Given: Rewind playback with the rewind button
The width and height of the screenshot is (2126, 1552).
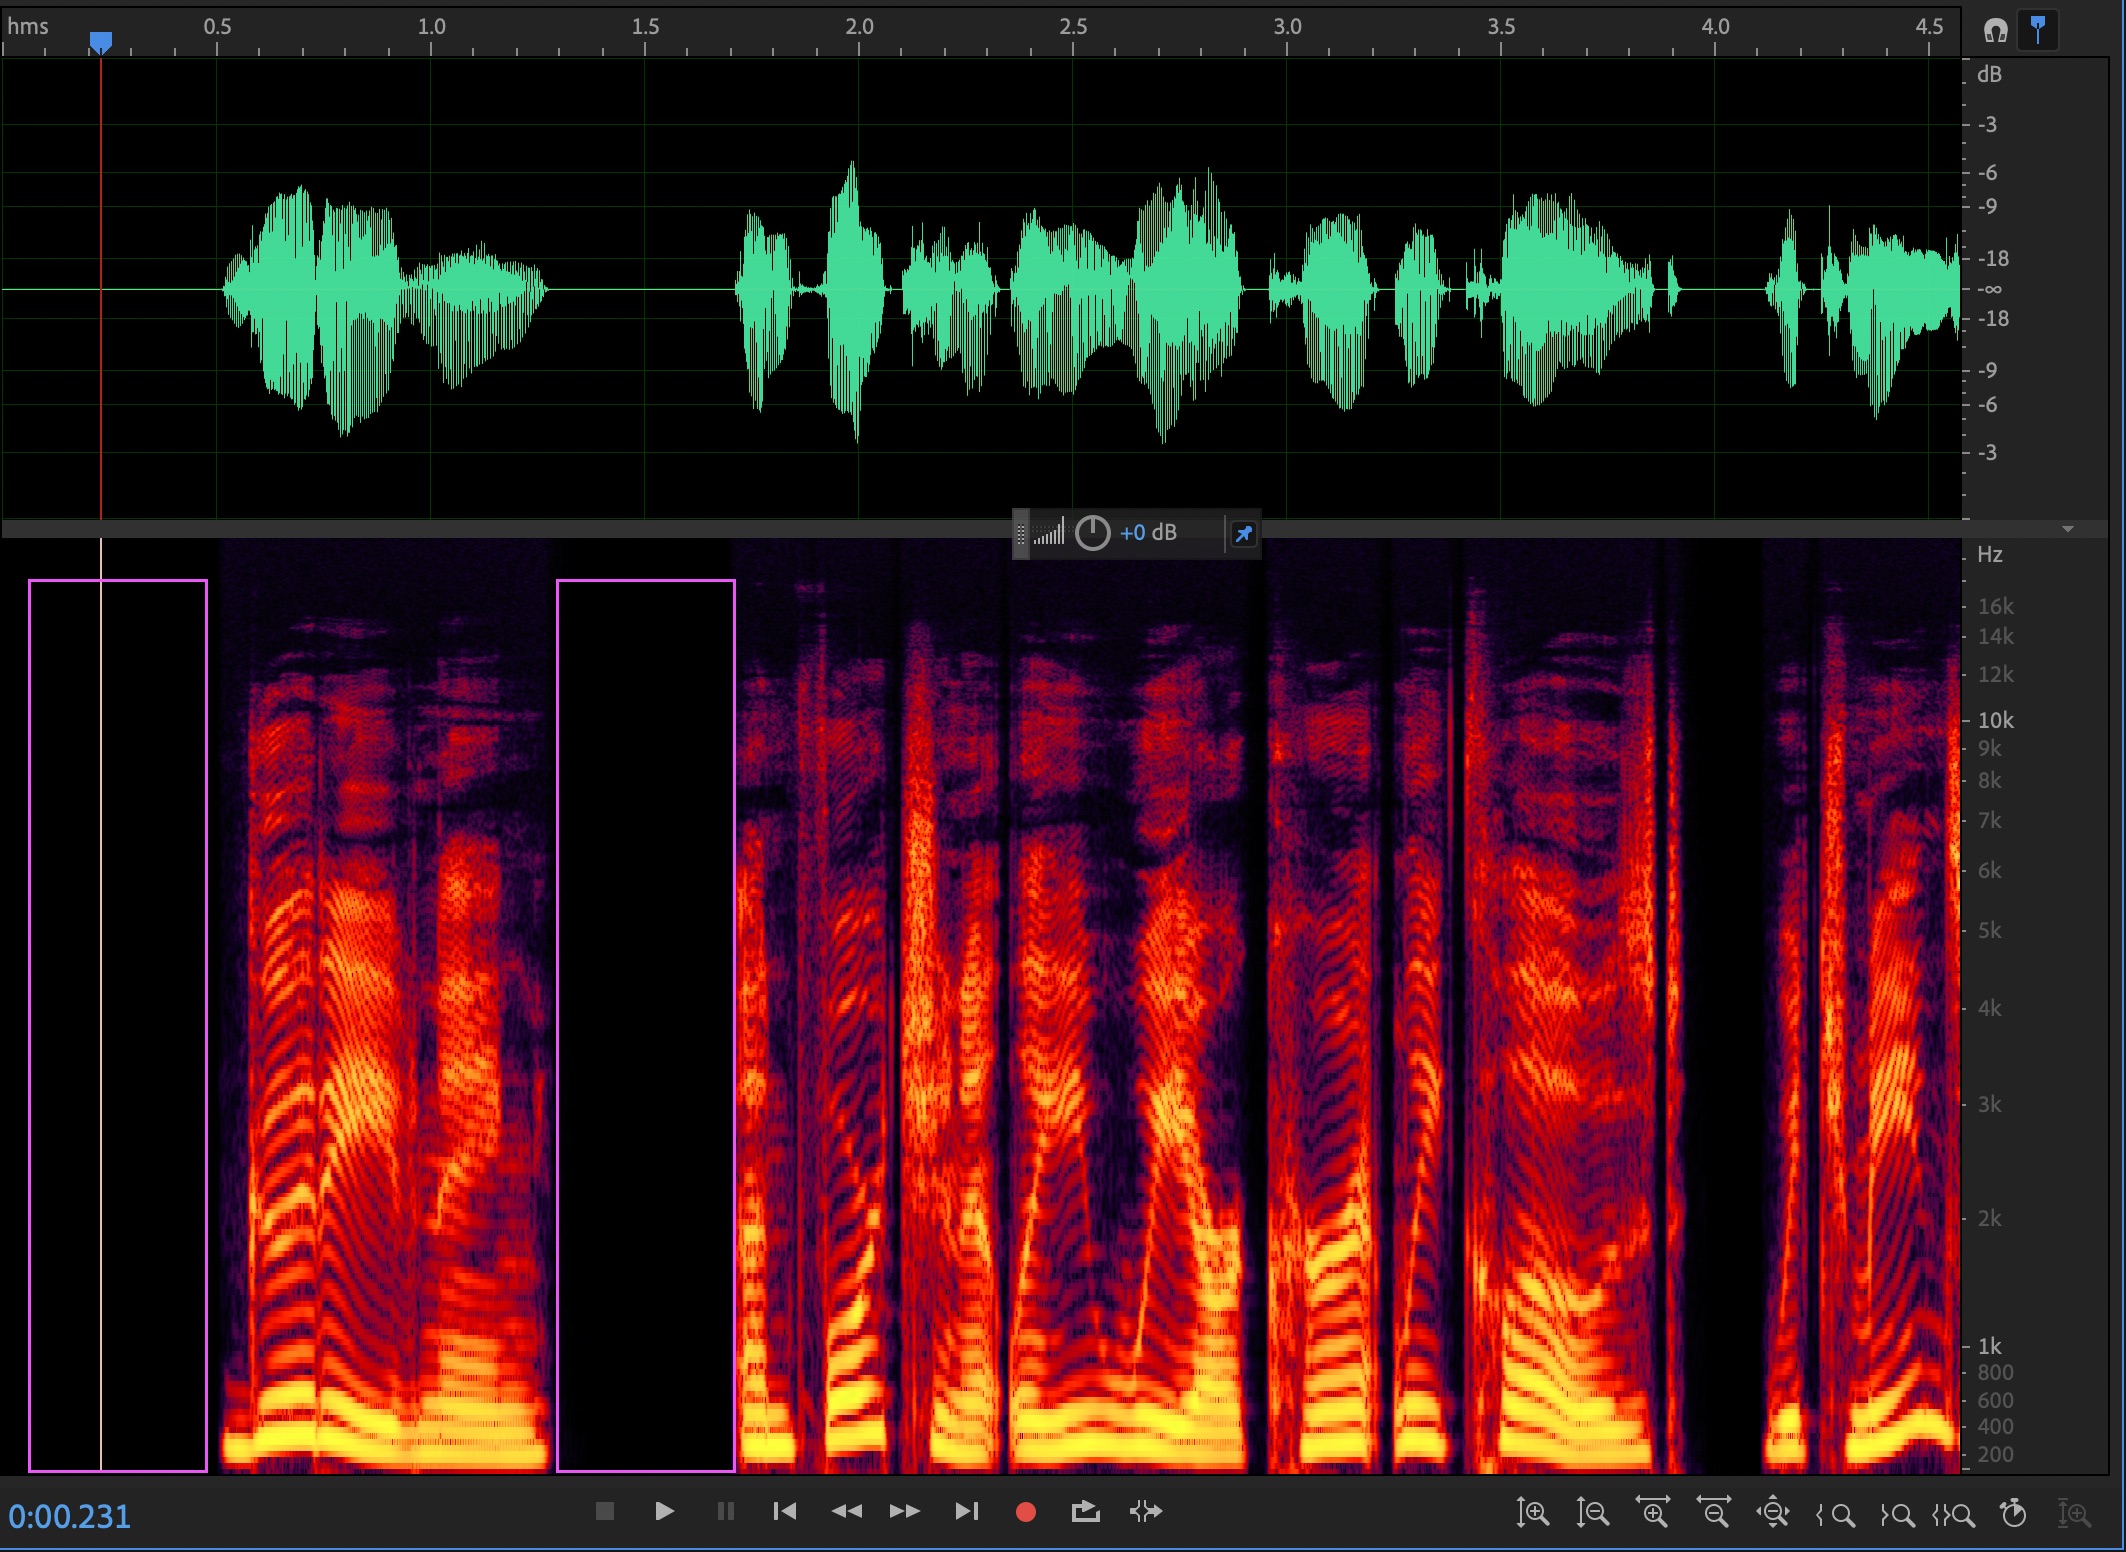Looking at the screenshot, I should click(846, 1511).
